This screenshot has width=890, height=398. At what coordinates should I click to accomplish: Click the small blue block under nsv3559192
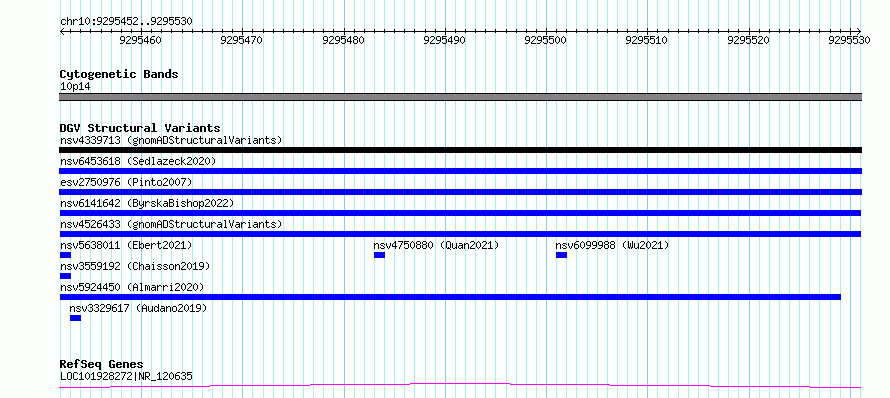point(65,276)
